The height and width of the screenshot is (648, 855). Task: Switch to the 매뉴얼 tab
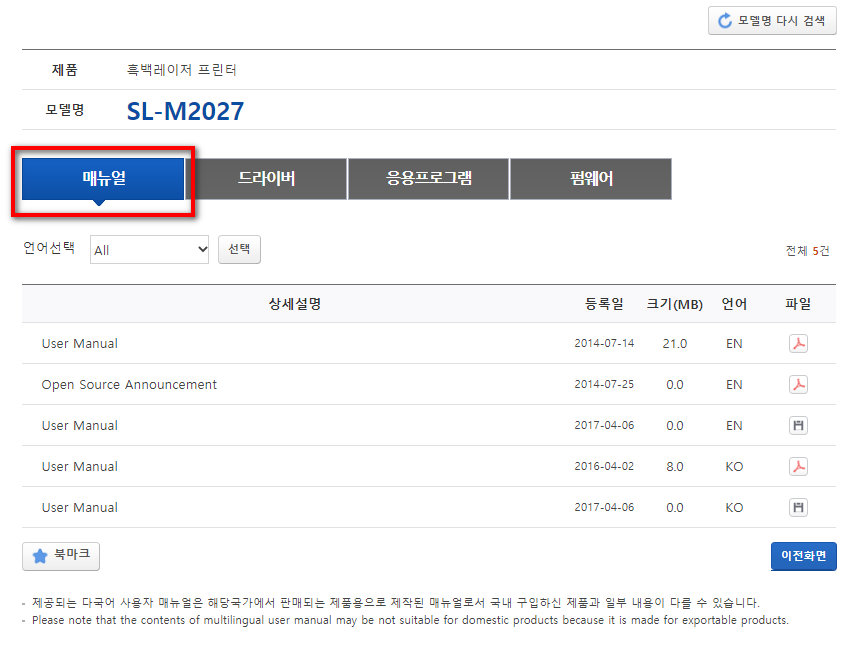pyautogui.click(x=103, y=179)
